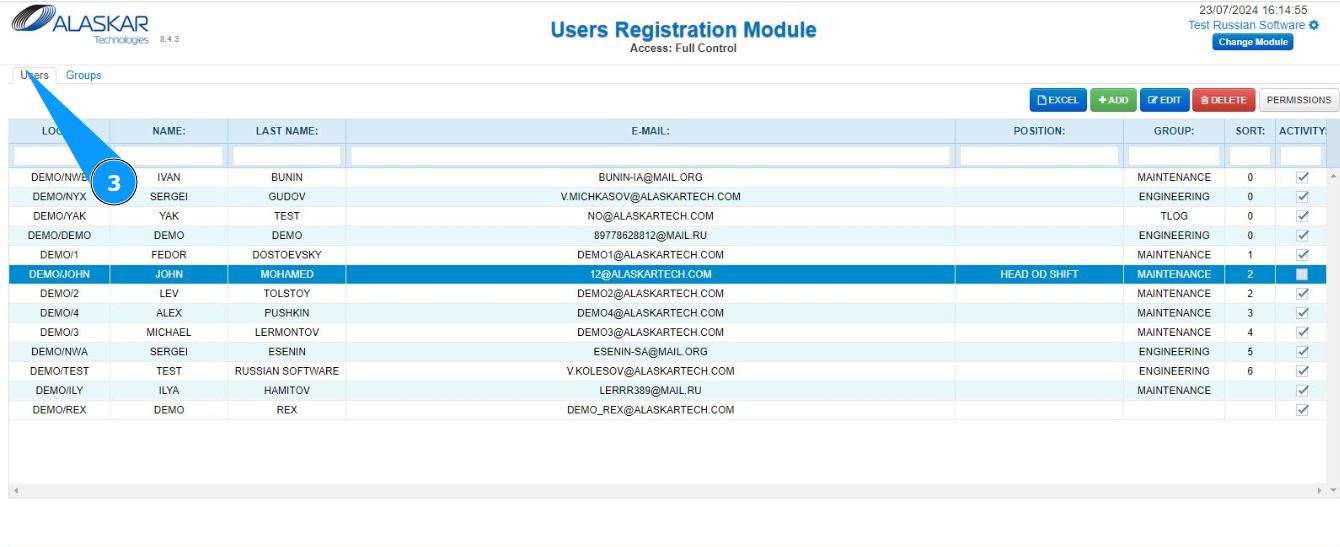Focus the POSITION filter input field

pyautogui.click(x=1039, y=156)
